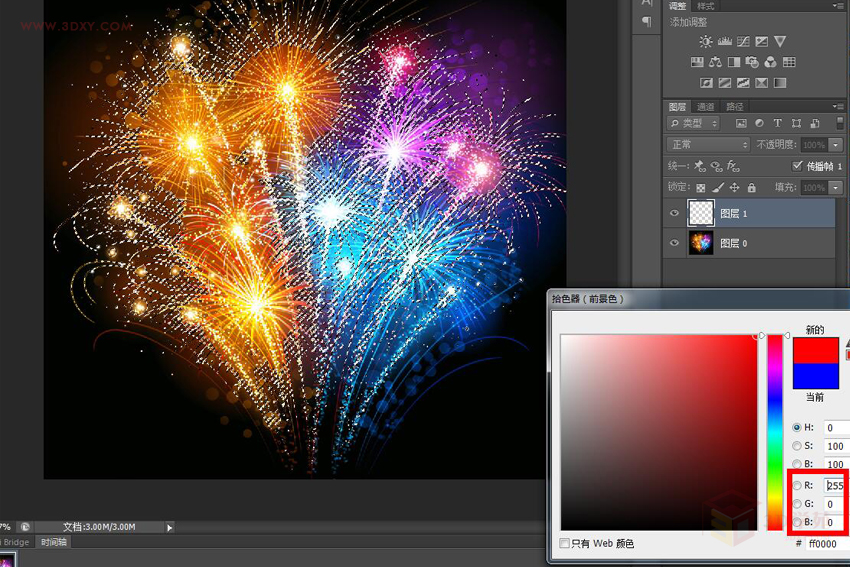This screenshot has width=850, height=567.
Task: Add a Brightness/Contrast adjustment
Action: 705,42
